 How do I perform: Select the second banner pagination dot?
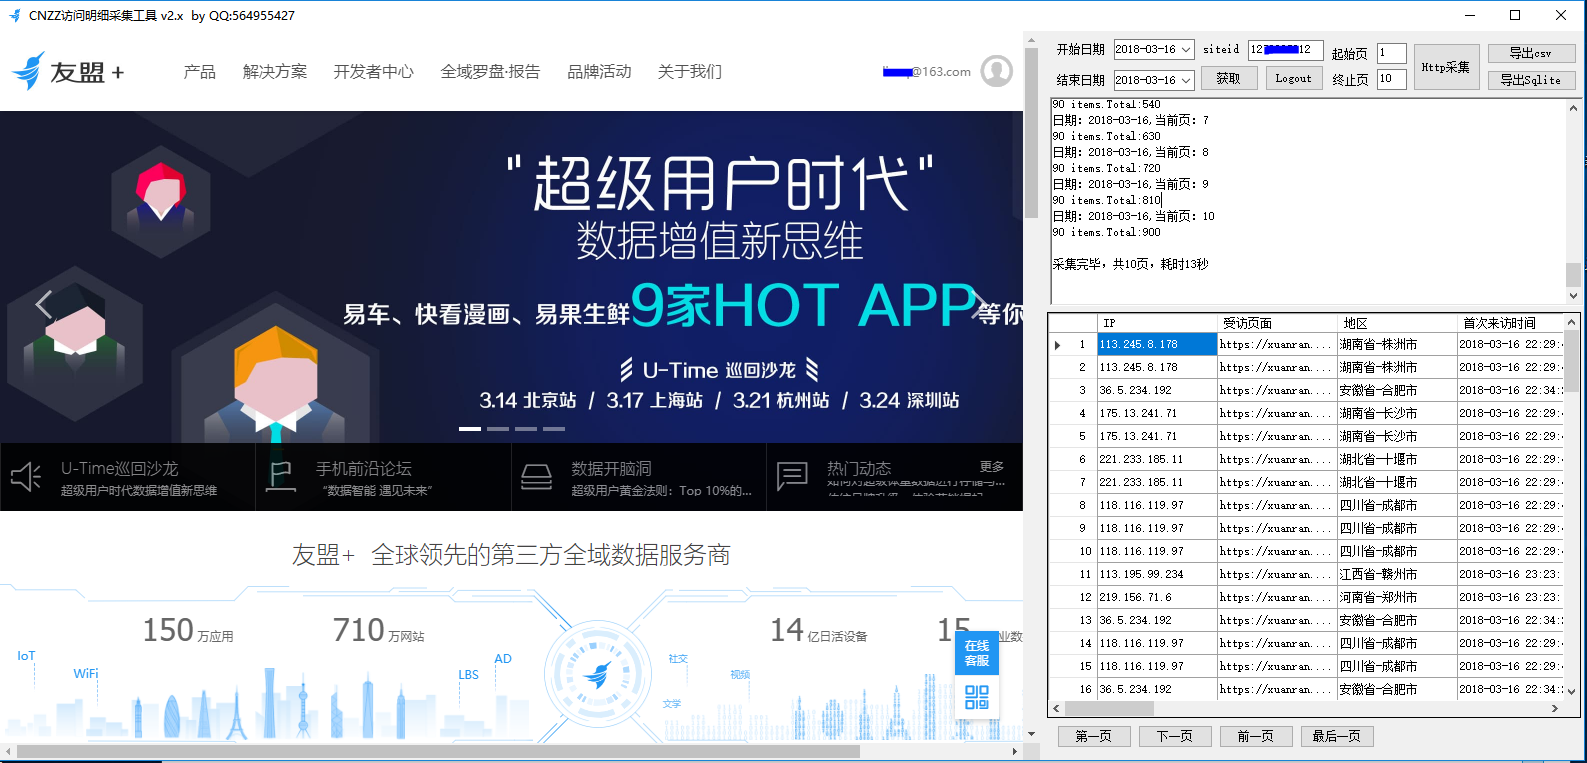coord(498,429)
